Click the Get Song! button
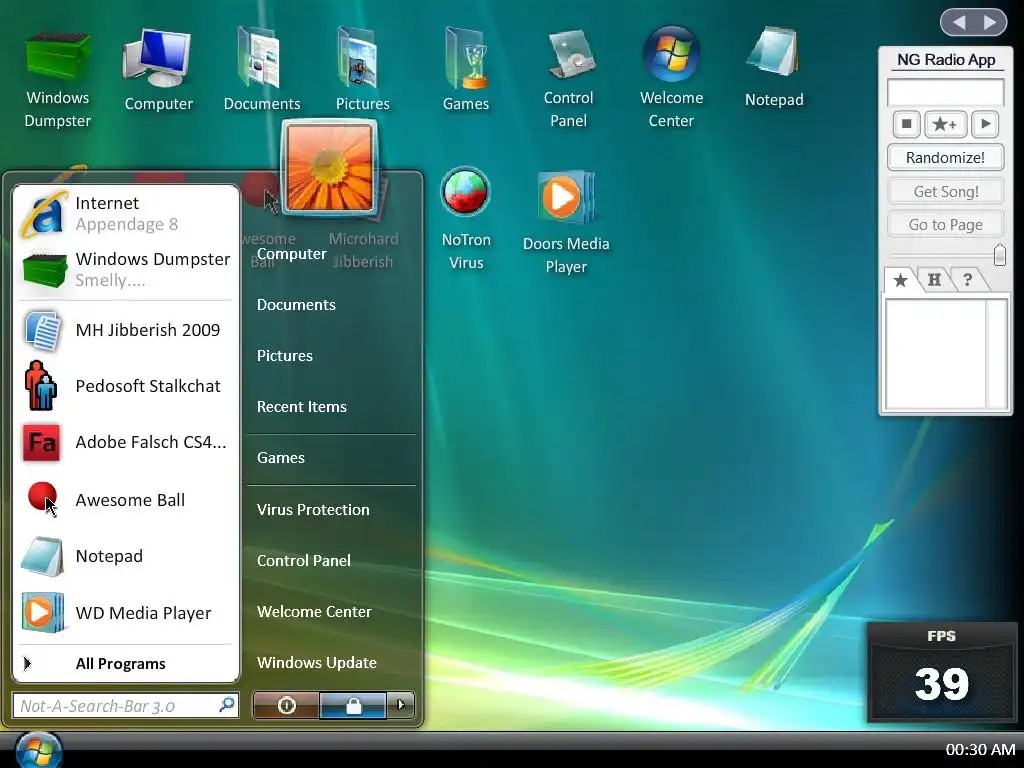 coord(945,191)
